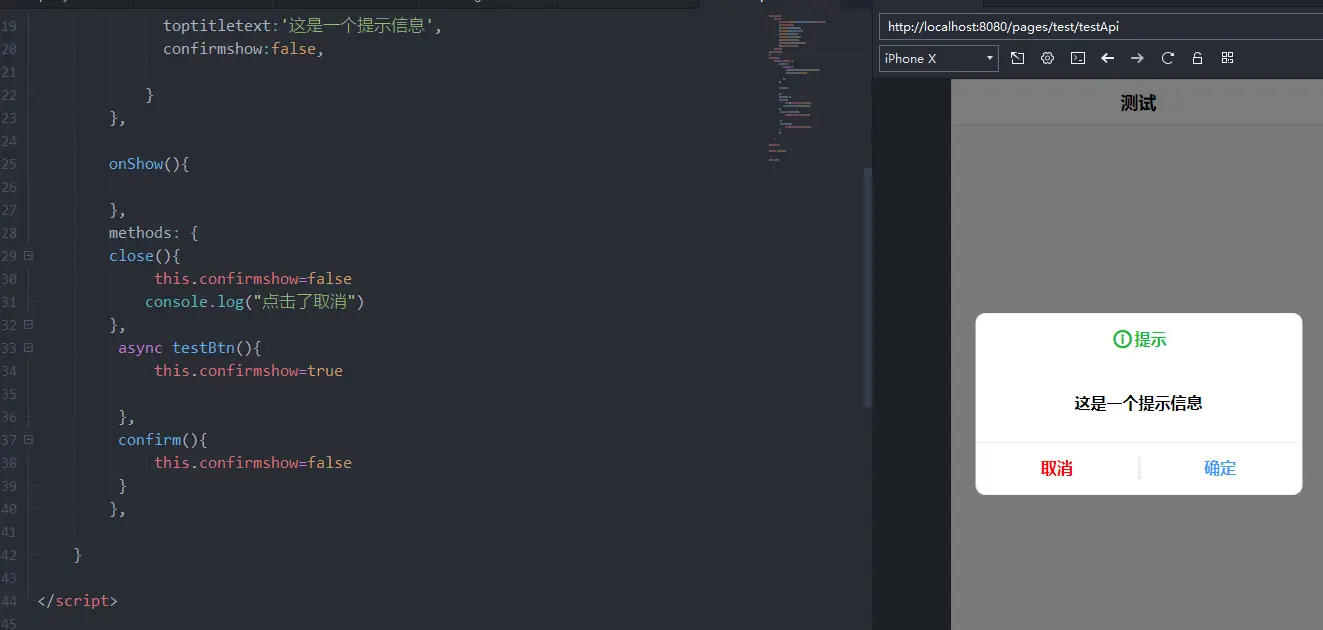
Task: Toggle the preview lock icon
Action: [x=1197, y=58]
